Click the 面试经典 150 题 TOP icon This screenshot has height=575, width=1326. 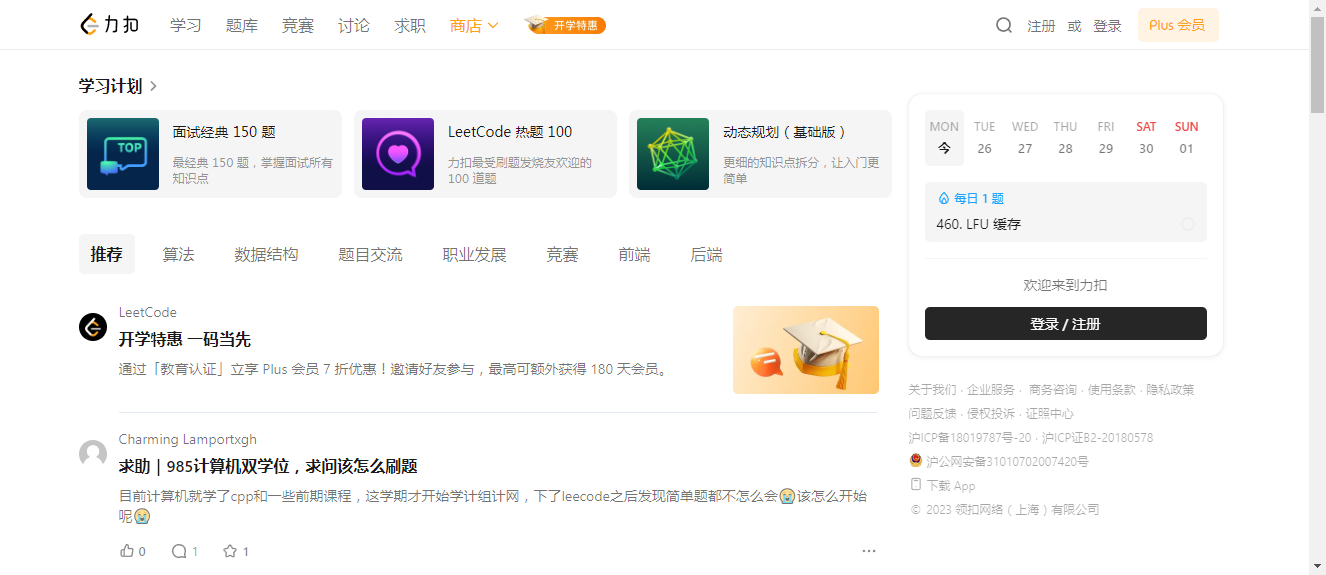click(x=123, y=154)
